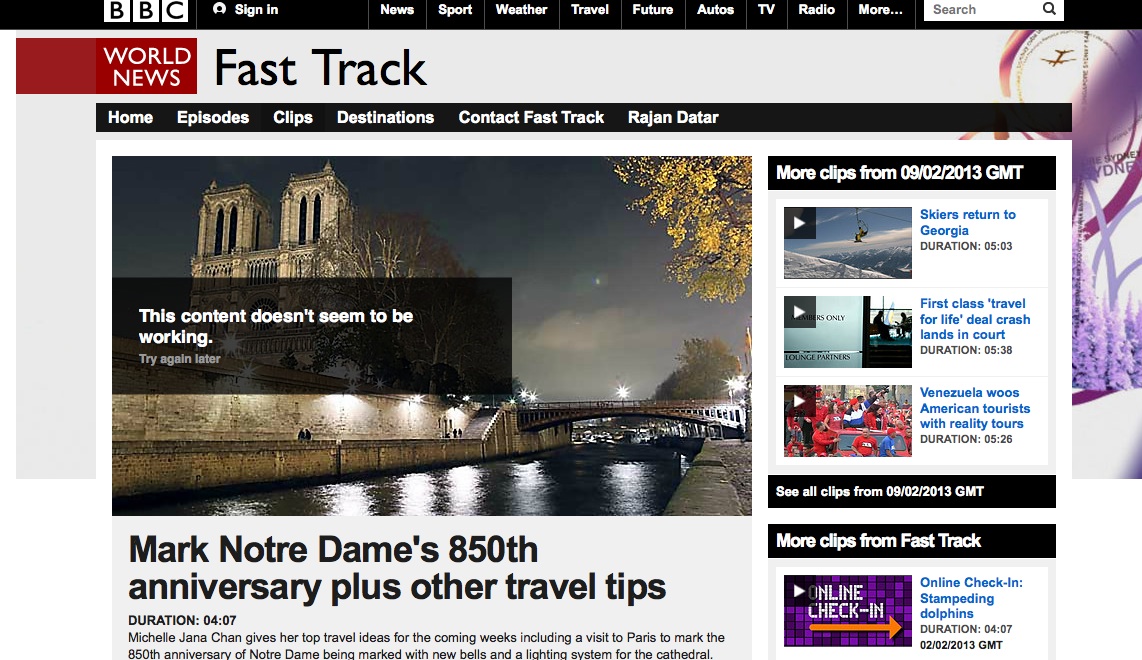Image resolution: width=1142 pixels, height=660 pixels.
Task: Open the Weather section
Action: 521,10
